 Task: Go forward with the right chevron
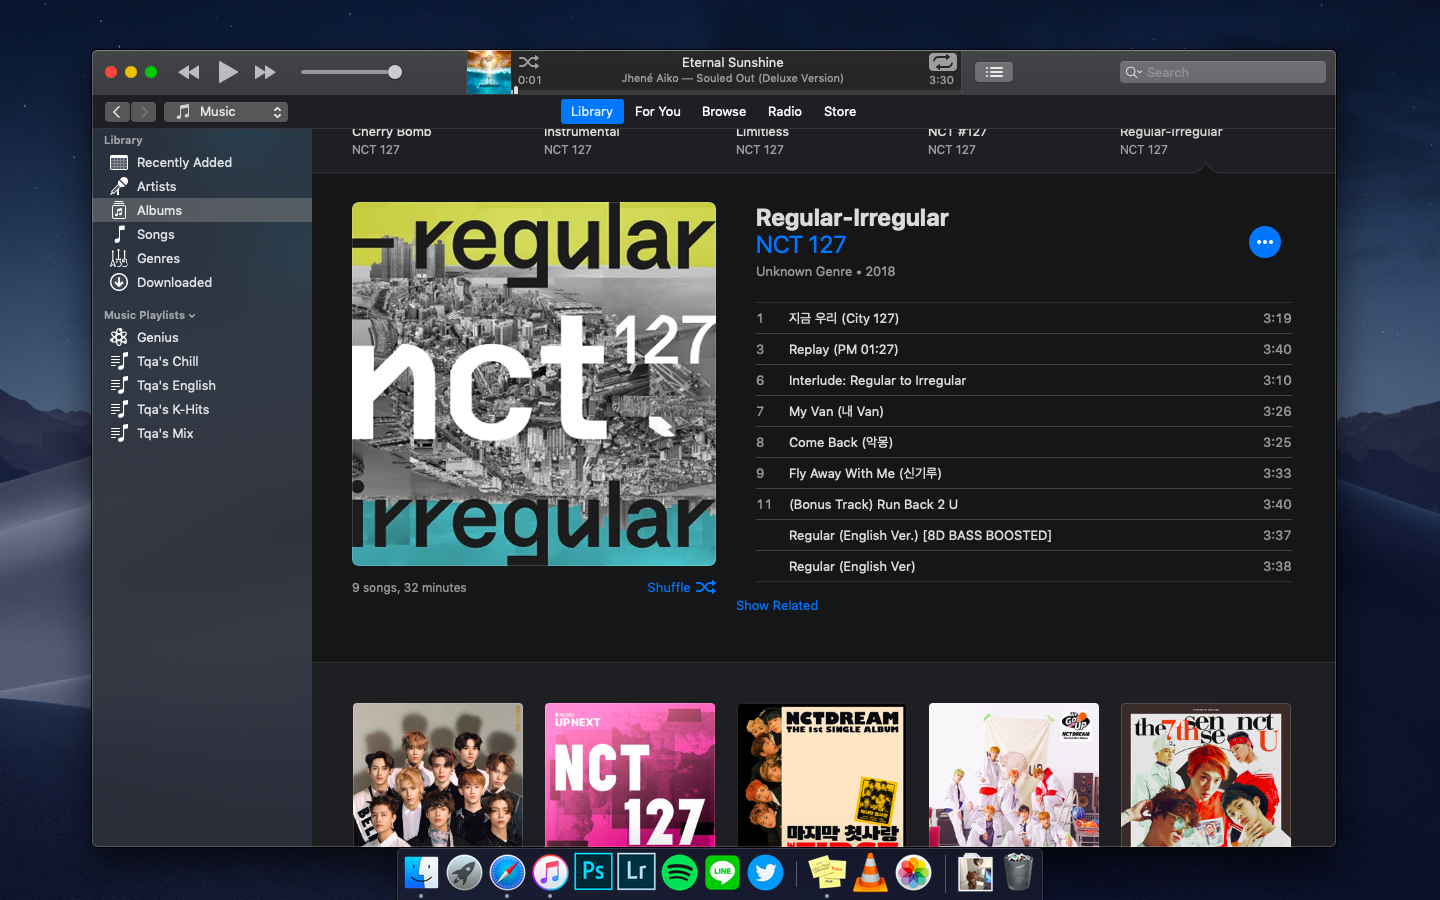click(x=144, y=112)
